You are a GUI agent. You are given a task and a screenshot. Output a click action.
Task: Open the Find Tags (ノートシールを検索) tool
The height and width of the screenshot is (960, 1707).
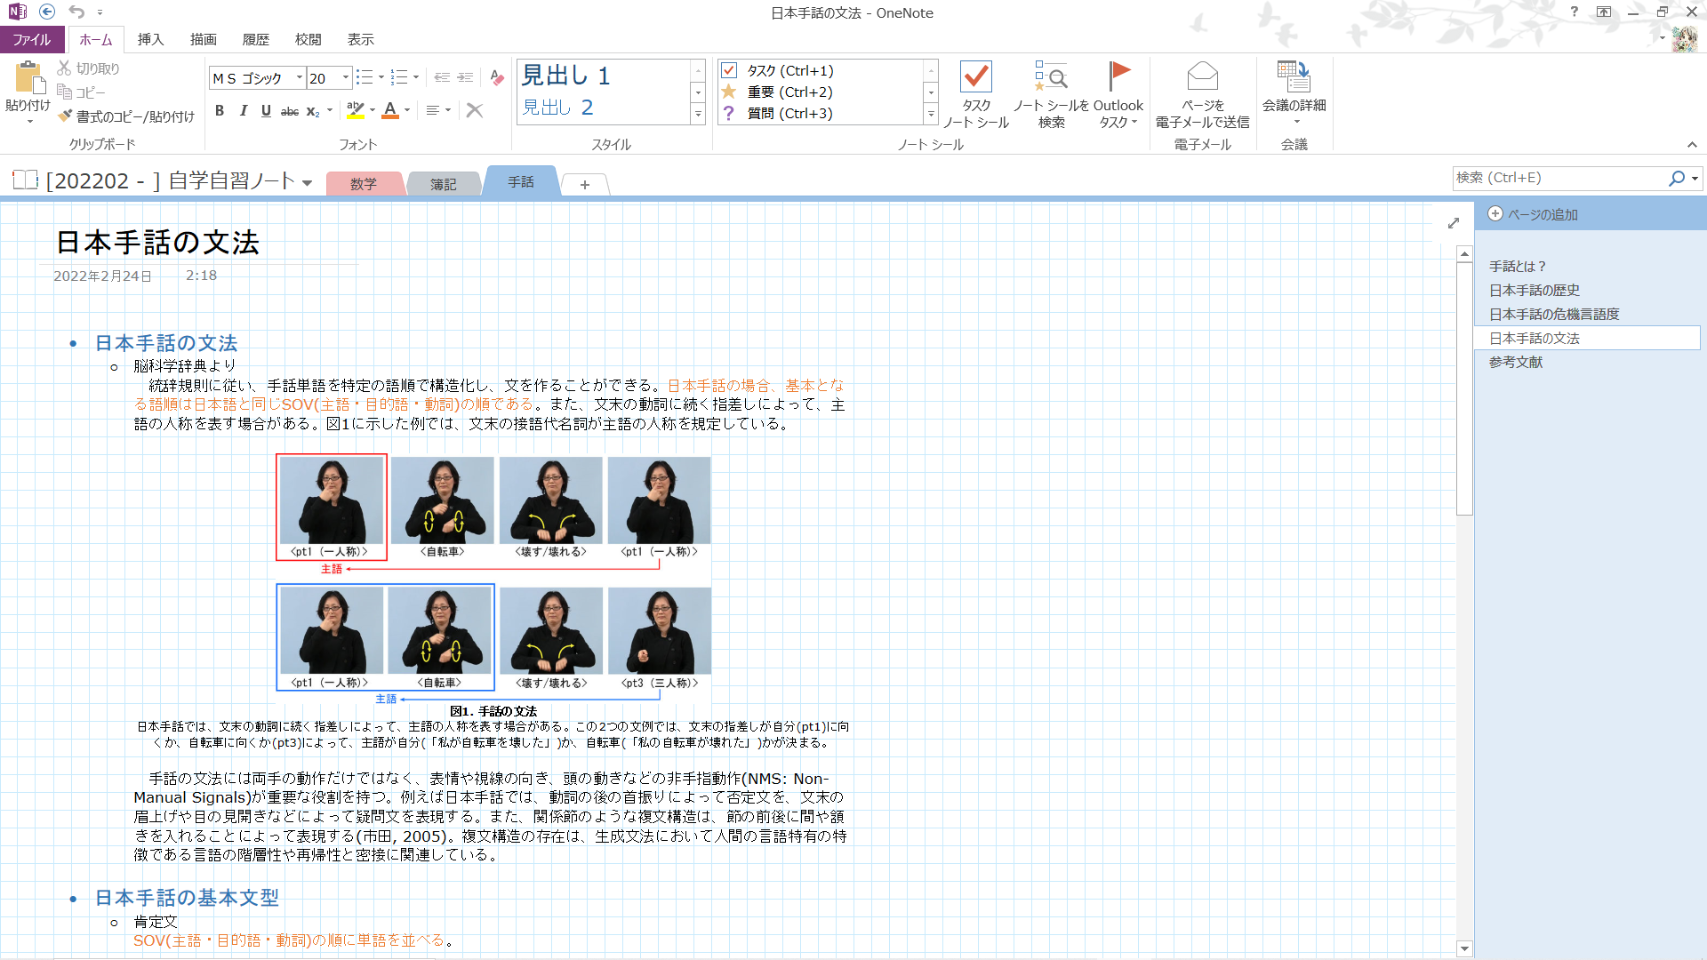tap(1051, 95)
